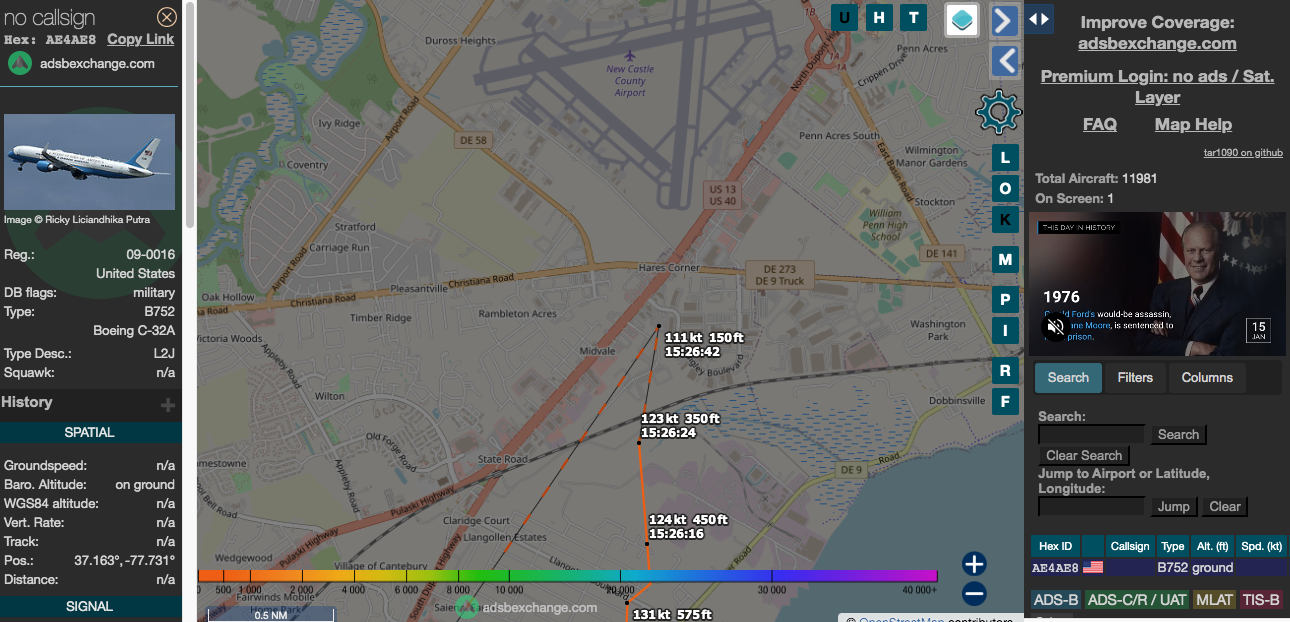Image resolution: width=1290 pixels, height=622 pixels.
Task: Sort table by Type column
Action: [x=1173, y=546]
